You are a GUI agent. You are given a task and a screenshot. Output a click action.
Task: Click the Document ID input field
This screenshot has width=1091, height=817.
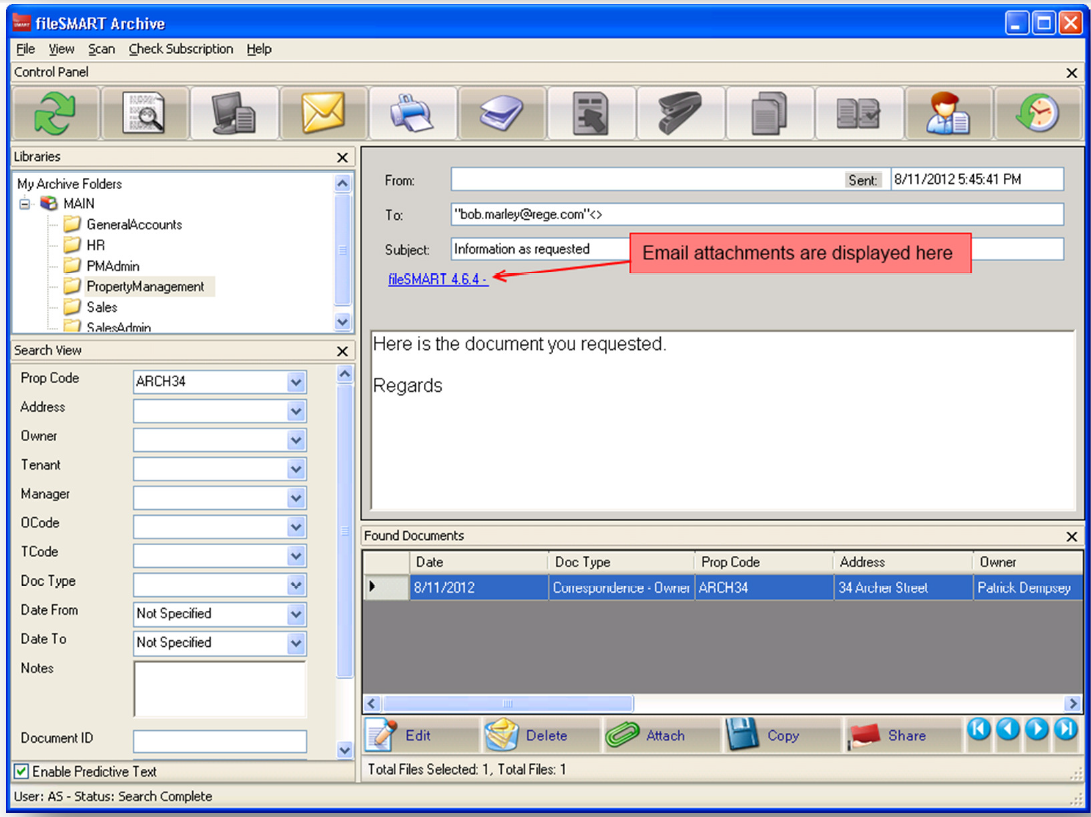(x=220, y=740)
